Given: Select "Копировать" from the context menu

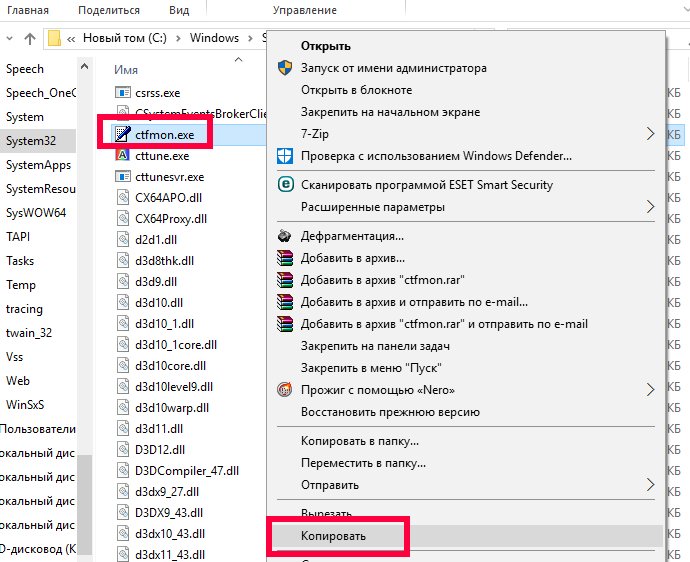Looking at the screenshot, I should pos(334,536).
